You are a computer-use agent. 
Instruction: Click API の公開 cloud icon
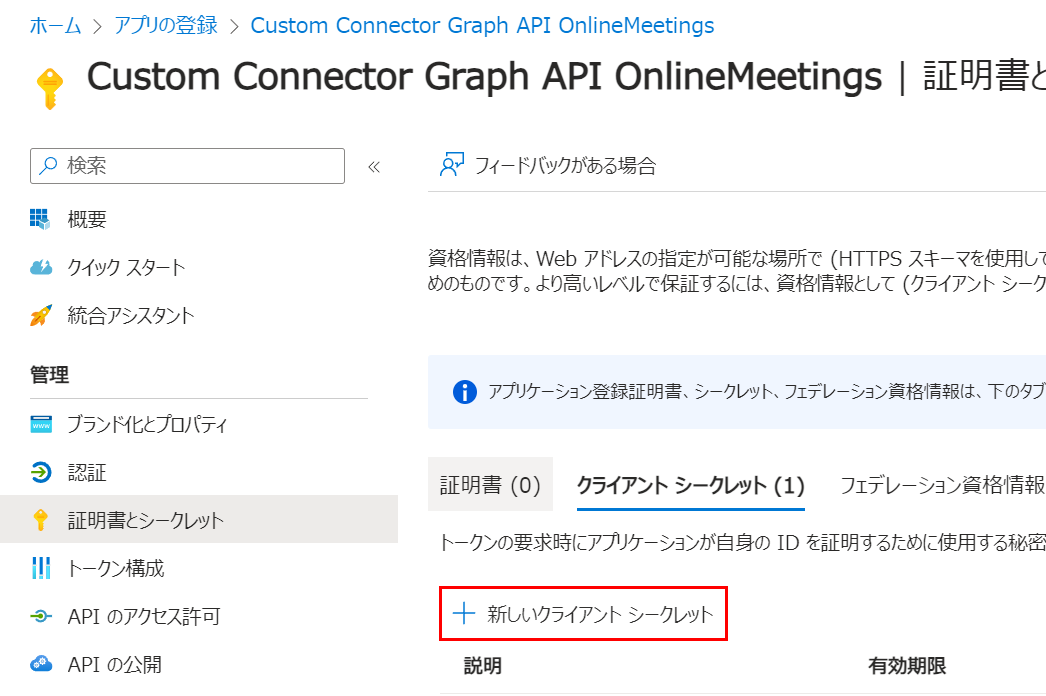coord(40,664)
